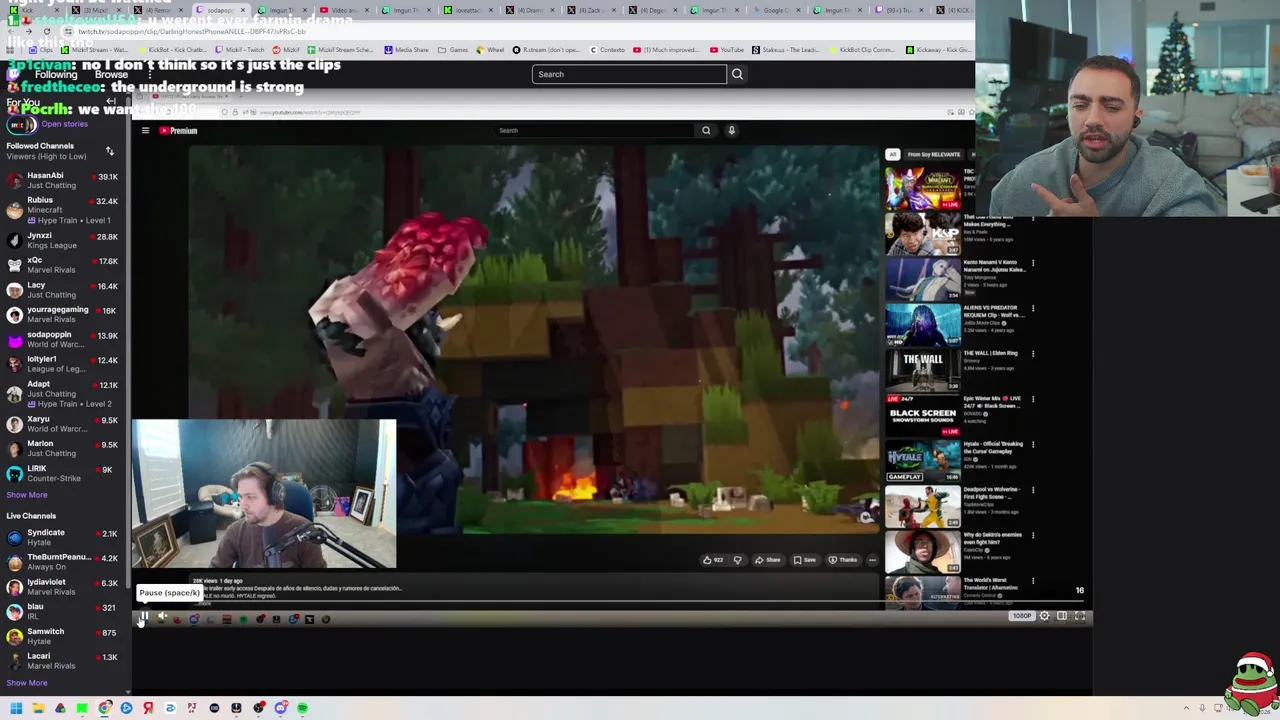The image size is (1280, 720).
Task: Switch to the Browse tab
Action: (111, 75)
